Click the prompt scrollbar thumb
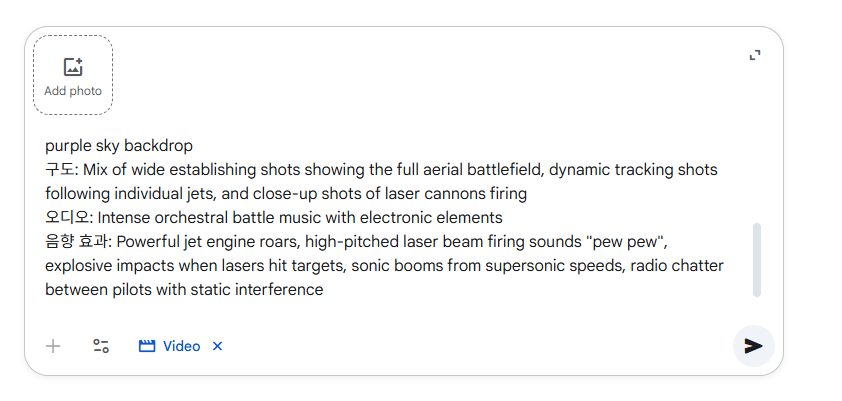The image size is (842, 401). (x=757, y=260)
